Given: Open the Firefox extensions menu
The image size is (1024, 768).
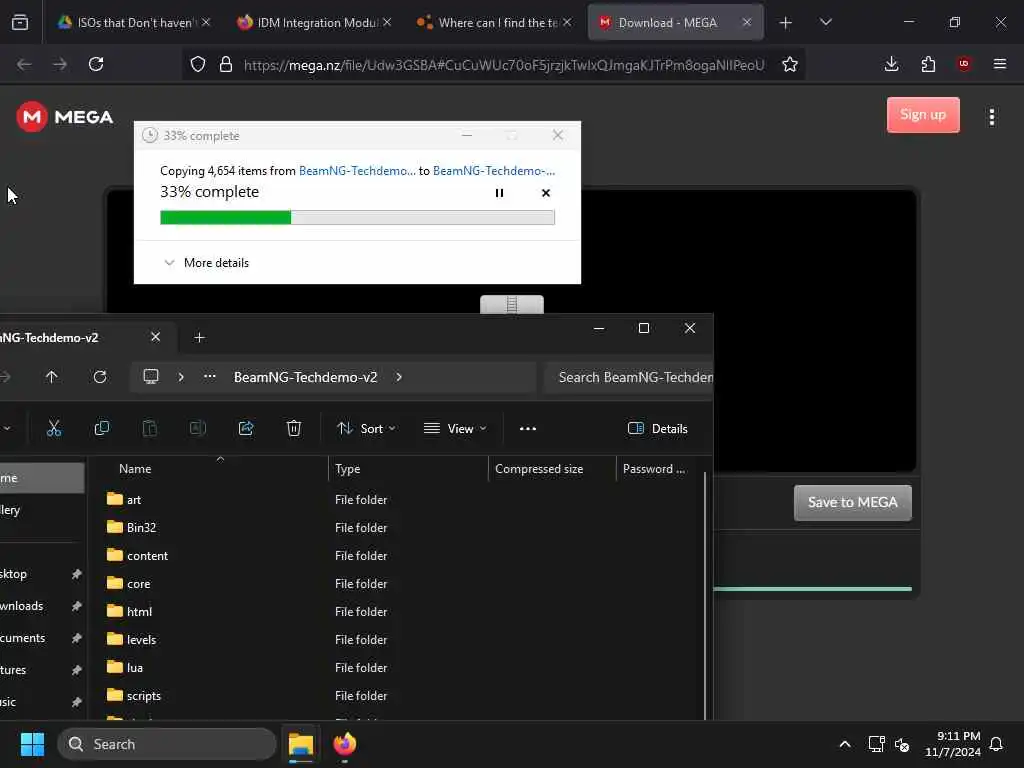Looking at the screenshot, I should 928,64.
